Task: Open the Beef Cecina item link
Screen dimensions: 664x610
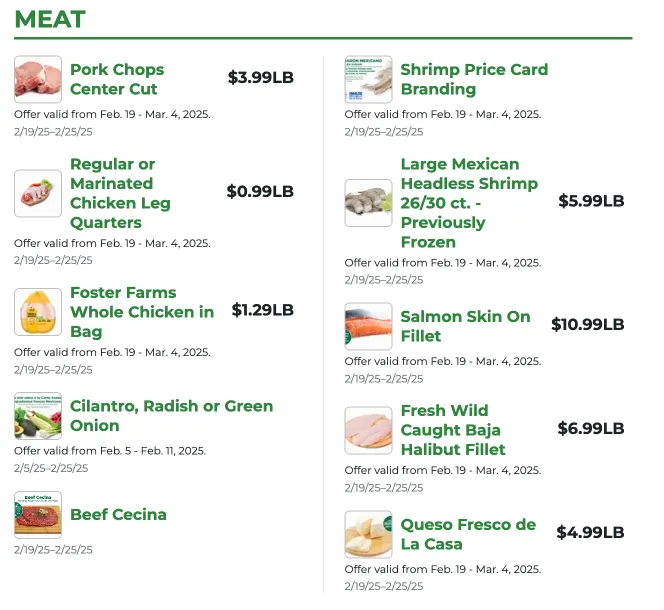Action: click(118, 515)
